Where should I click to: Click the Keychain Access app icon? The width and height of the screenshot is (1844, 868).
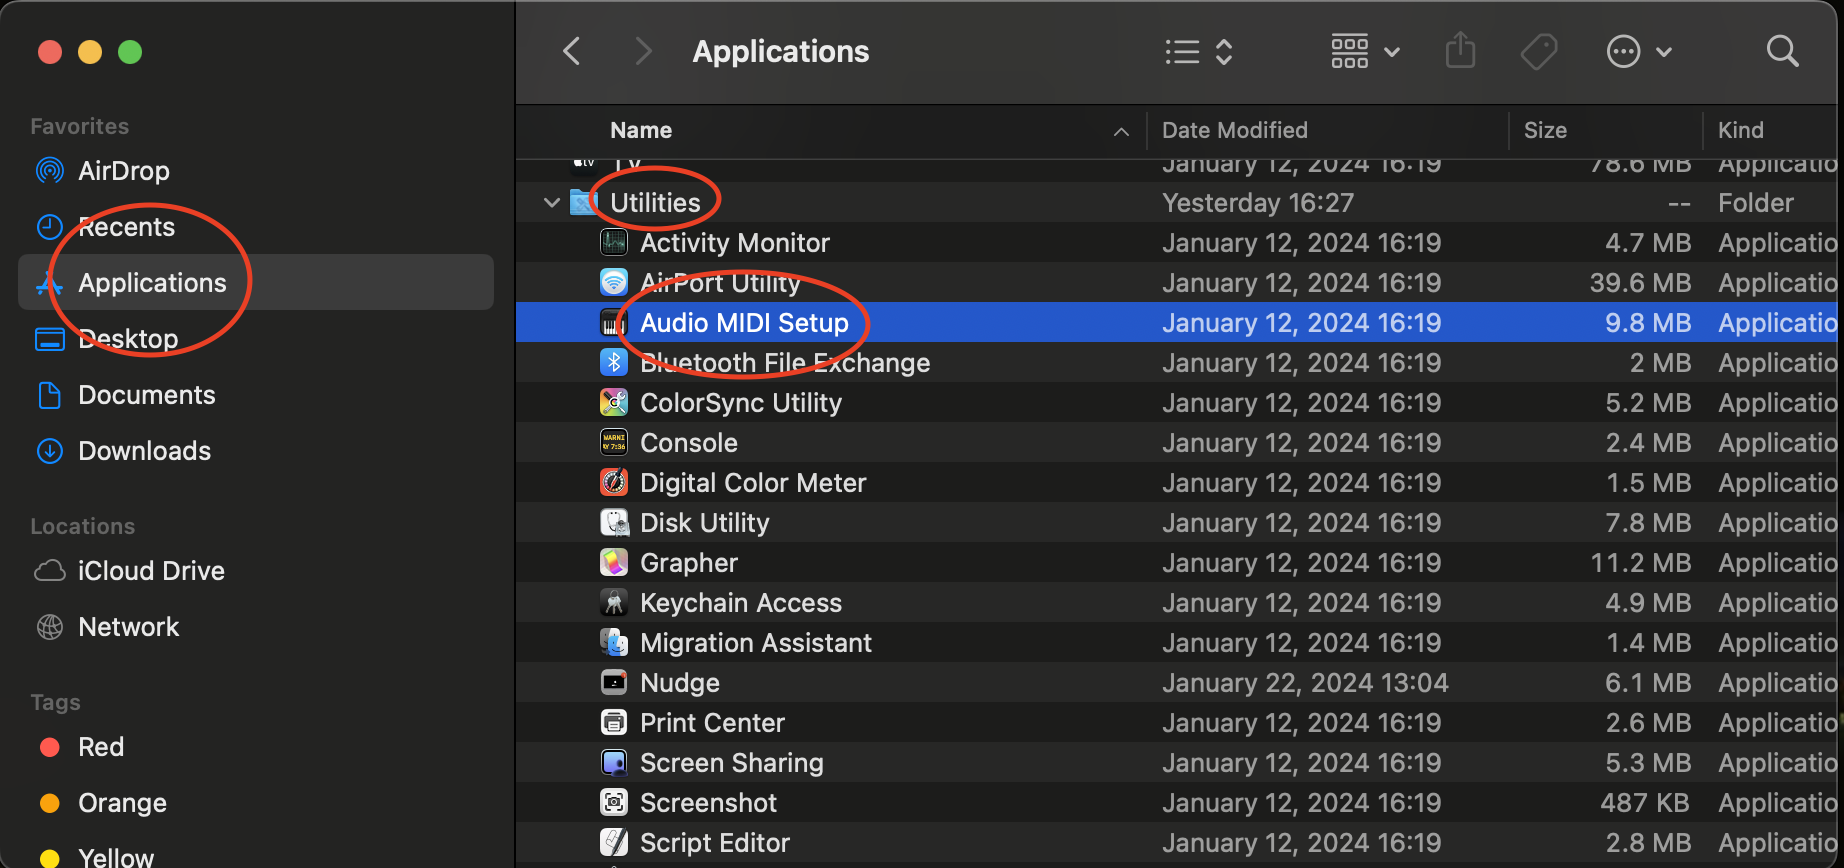(x=613, y=603)
